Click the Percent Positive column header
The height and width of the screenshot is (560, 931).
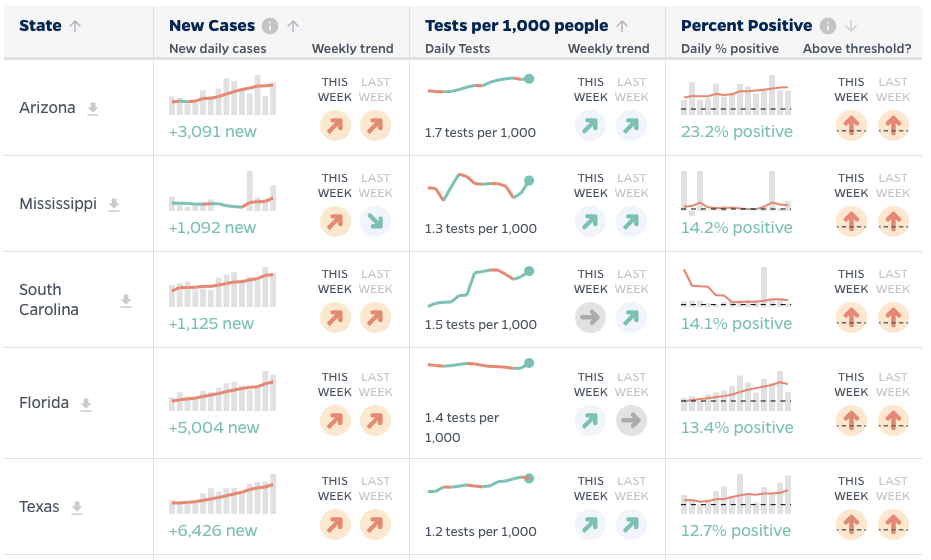(746, 27)
